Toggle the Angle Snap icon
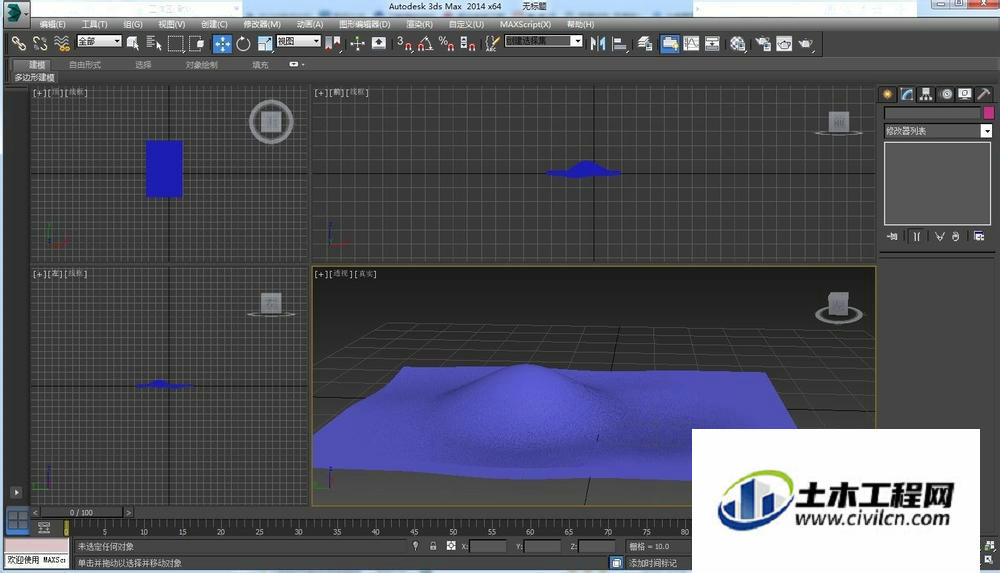 tap(425, 43)
